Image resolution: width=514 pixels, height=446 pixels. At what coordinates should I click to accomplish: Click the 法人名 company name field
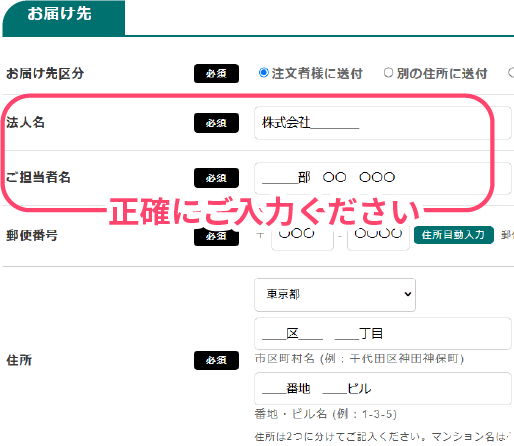[383, 123]
